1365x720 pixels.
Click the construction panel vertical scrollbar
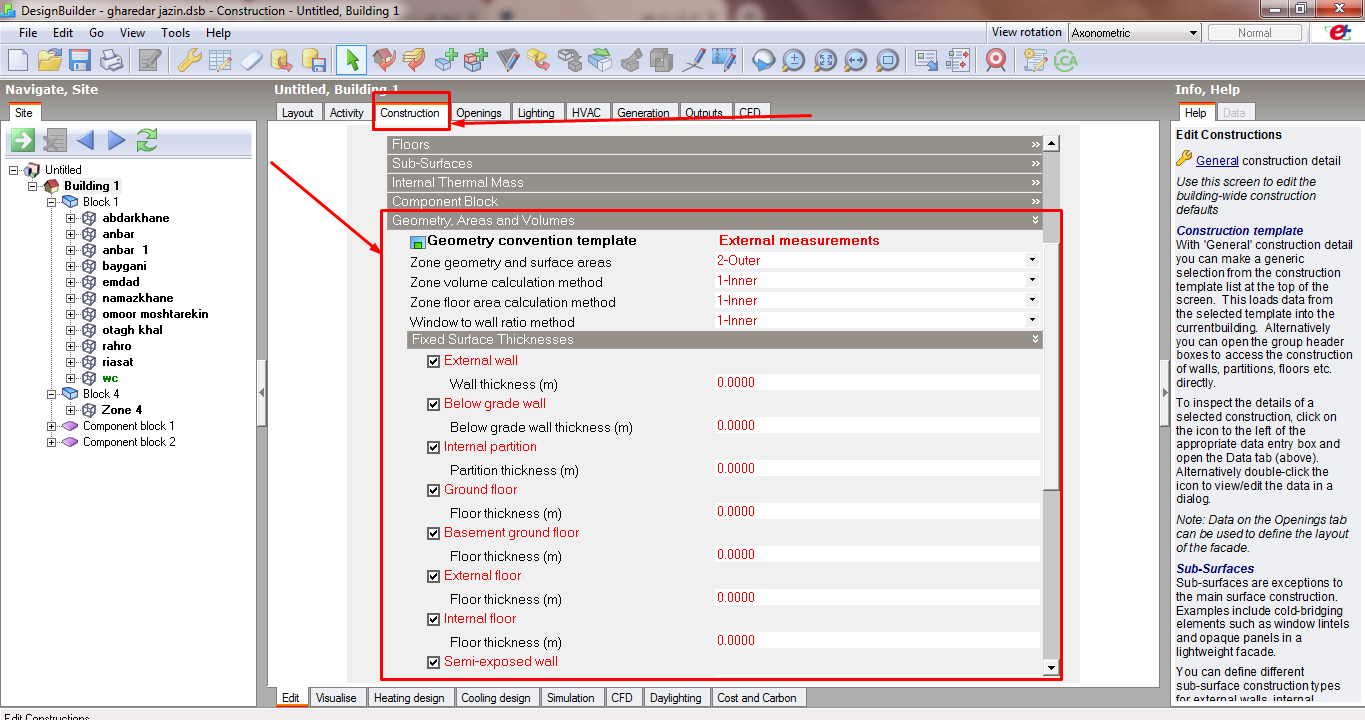click(1050, 405)
